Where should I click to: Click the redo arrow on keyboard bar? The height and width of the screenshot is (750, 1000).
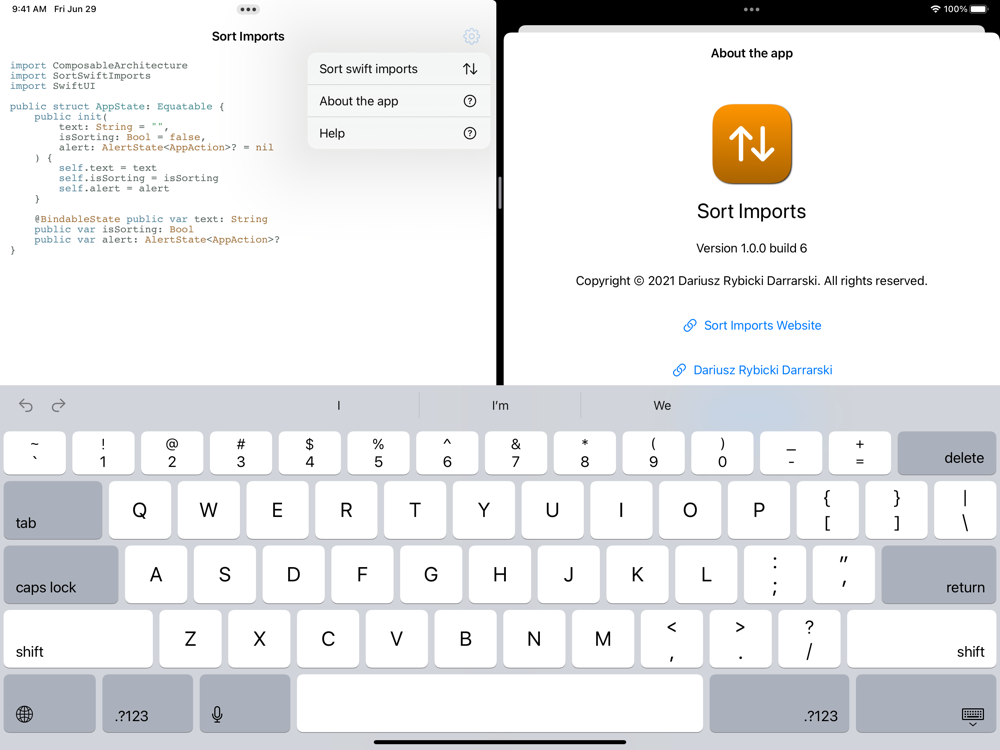[59, 405]
